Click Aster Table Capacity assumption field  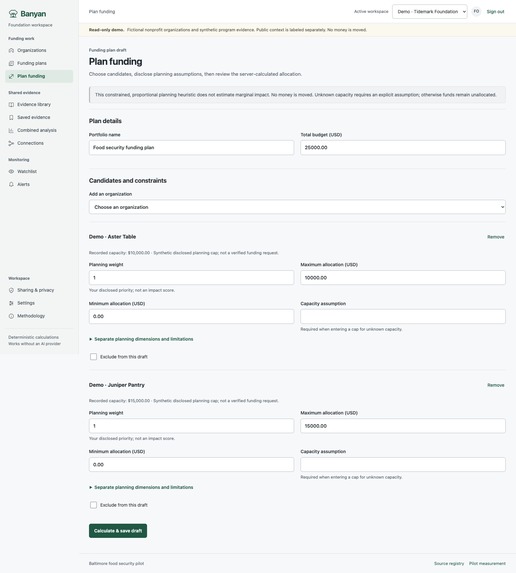(x=403, y=316)
